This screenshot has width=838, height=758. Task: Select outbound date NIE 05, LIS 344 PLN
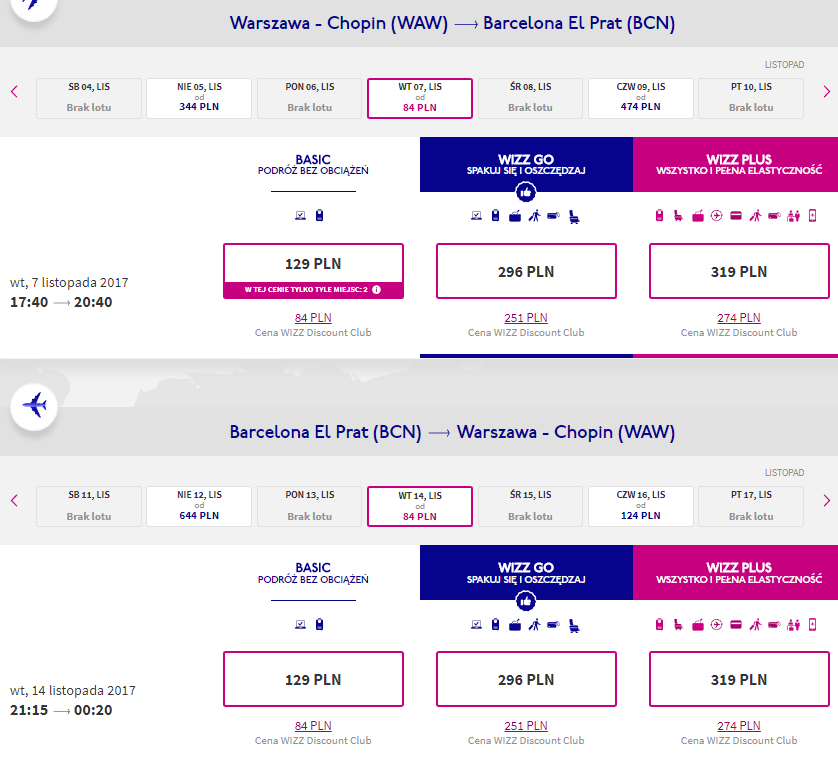199,98
